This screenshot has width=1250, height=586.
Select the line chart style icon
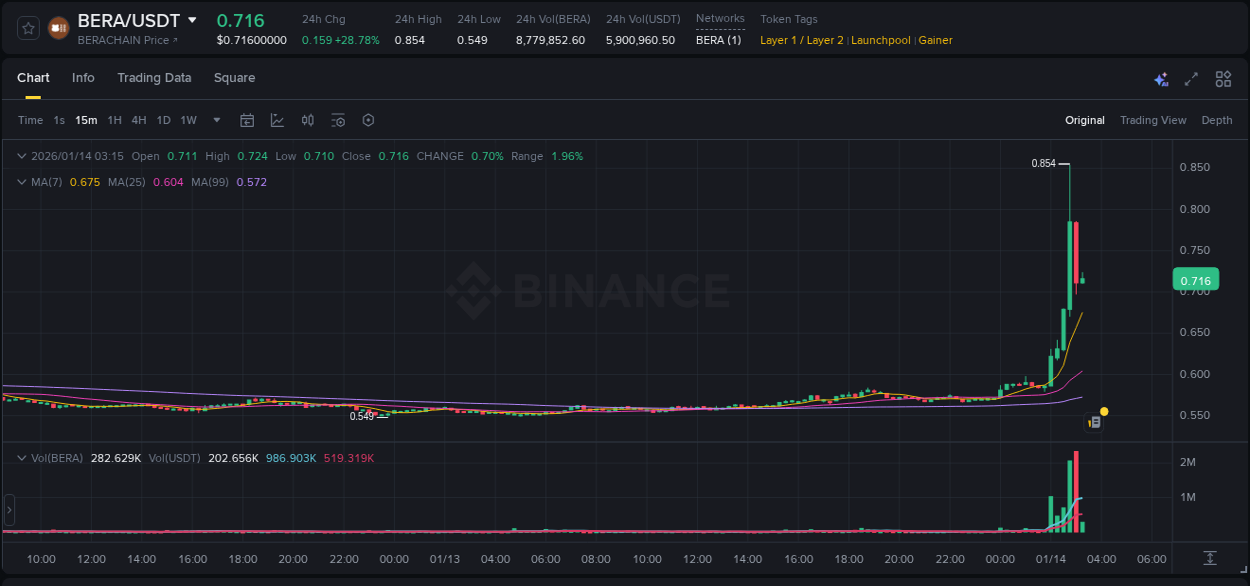click(277, 120)
